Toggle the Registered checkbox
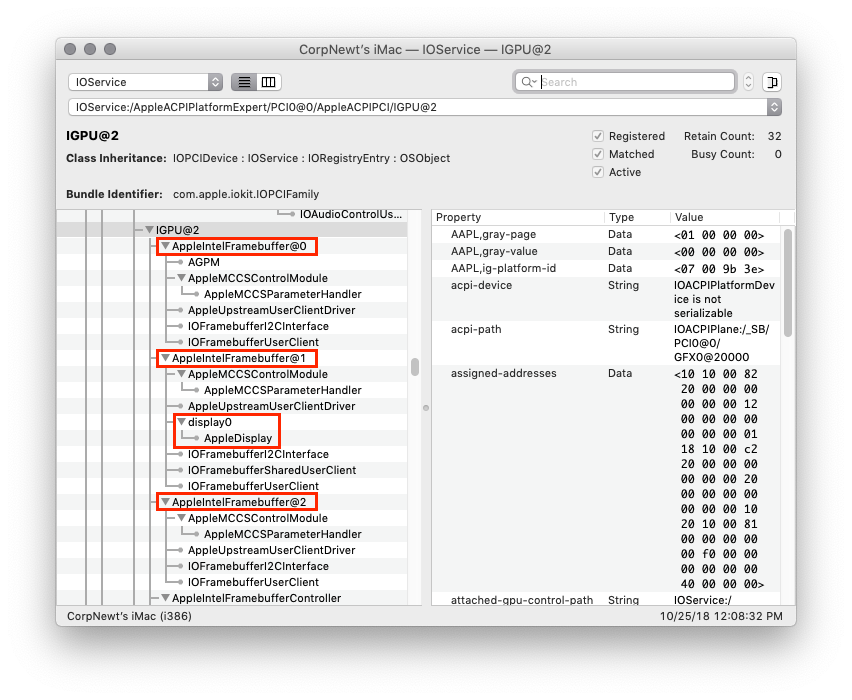Viewport: 852px width, 700px height. (x=598, y=136)
